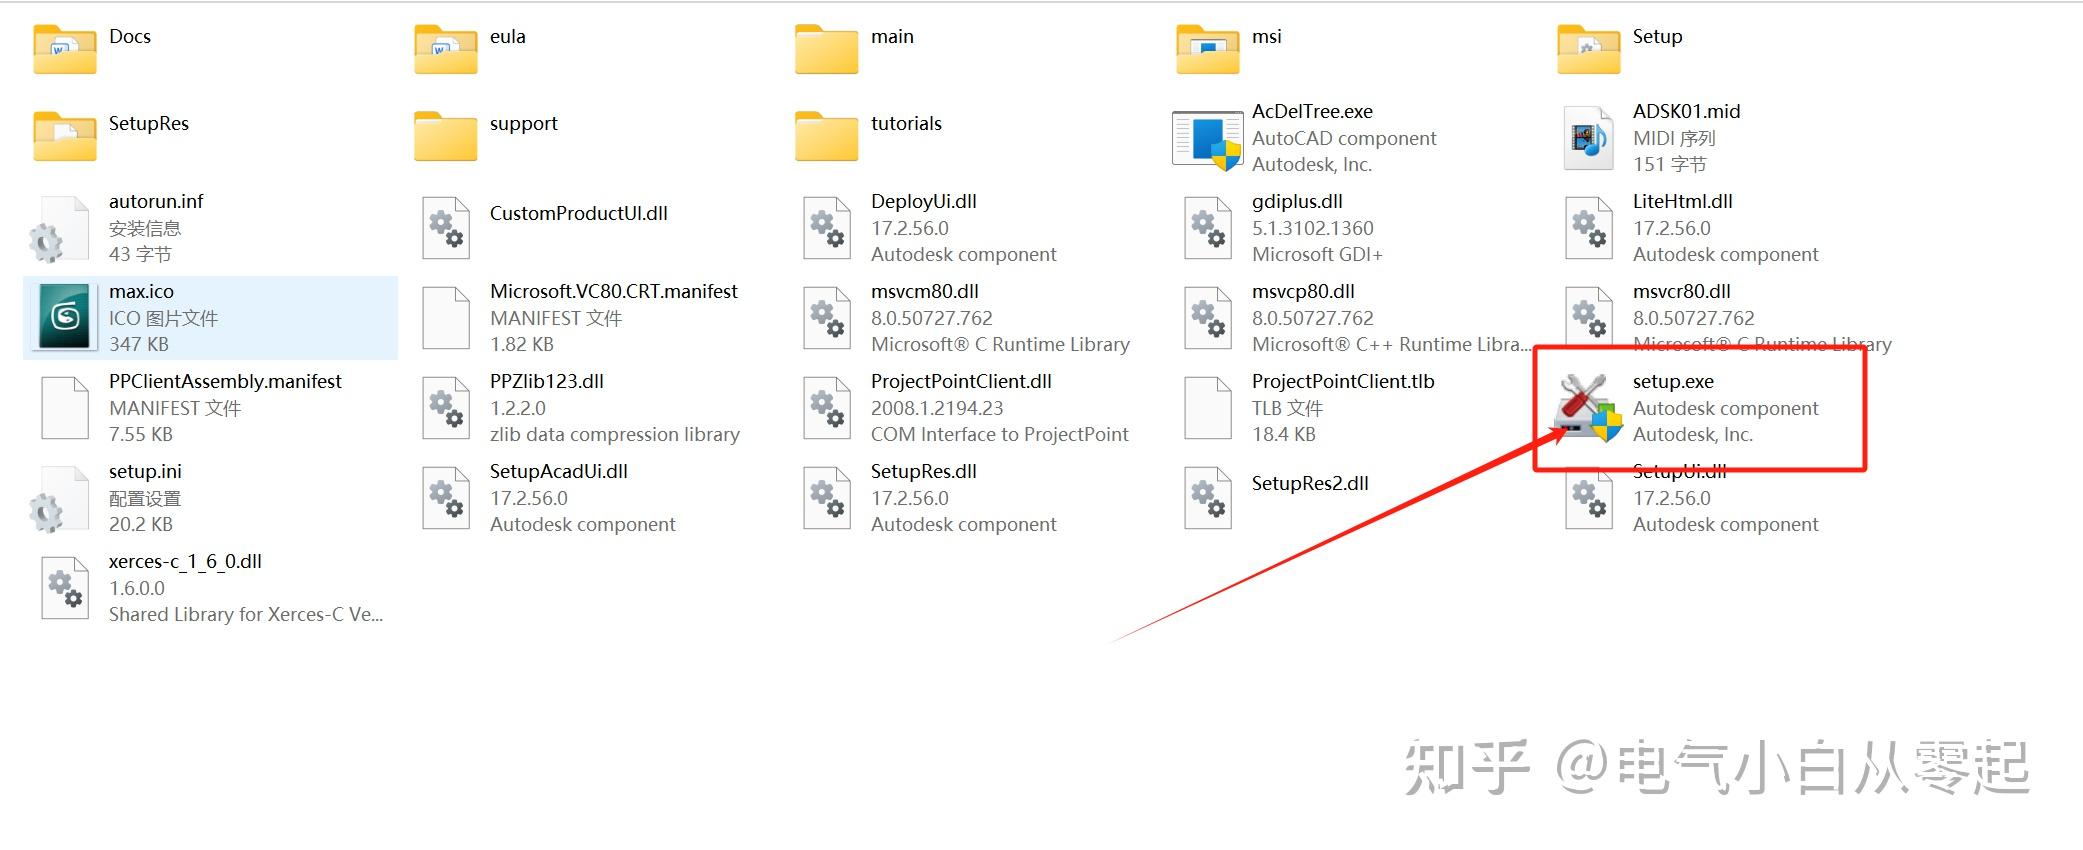Select the autorun.inf file icon
The image size is (2083, 850).
tap(63, 228)
